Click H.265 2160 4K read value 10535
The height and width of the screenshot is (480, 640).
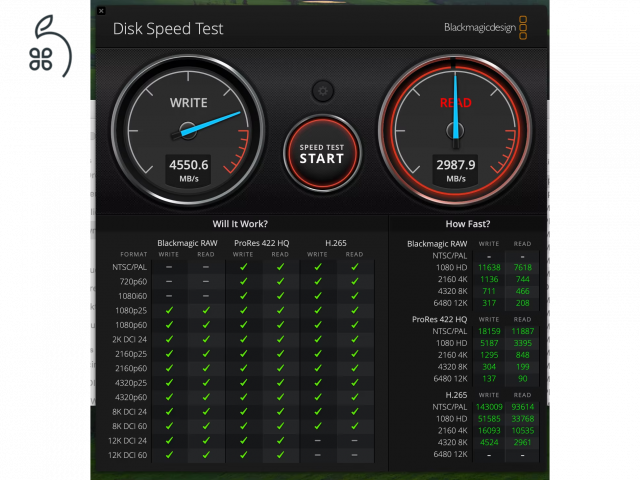point(522,430)
